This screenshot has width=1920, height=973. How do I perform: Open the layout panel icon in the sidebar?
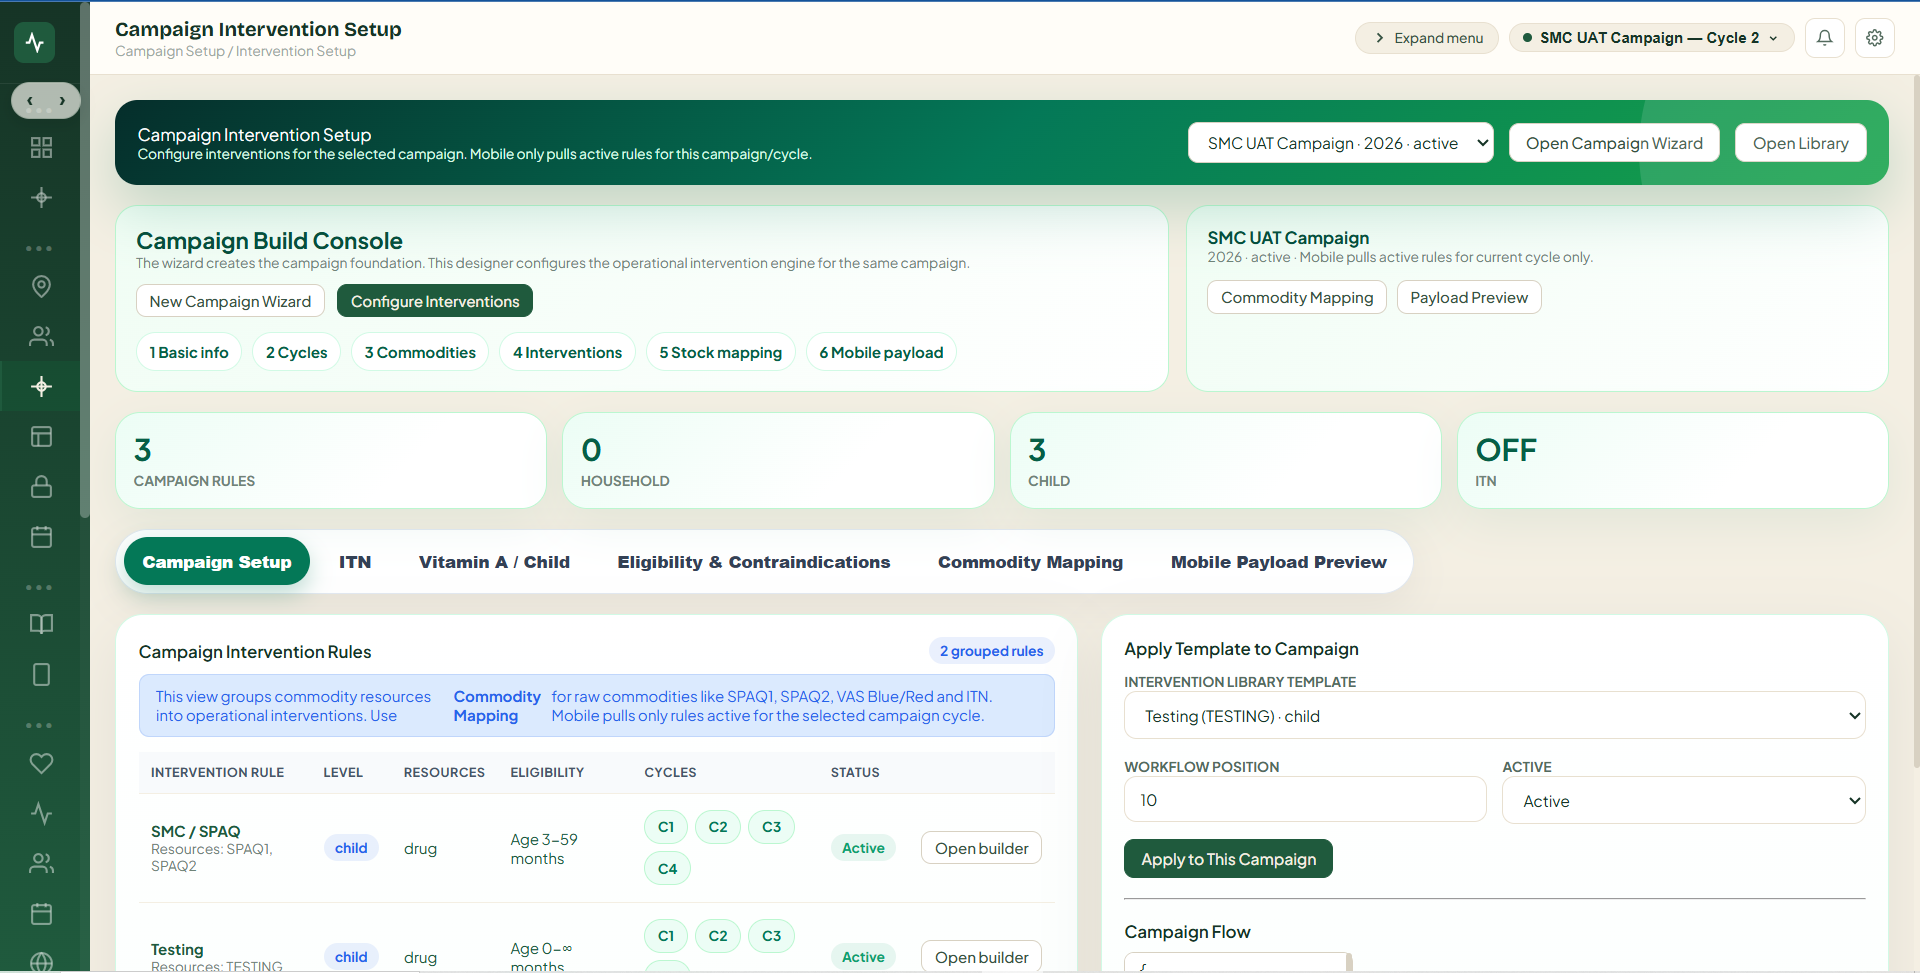(x=41, y=436)
